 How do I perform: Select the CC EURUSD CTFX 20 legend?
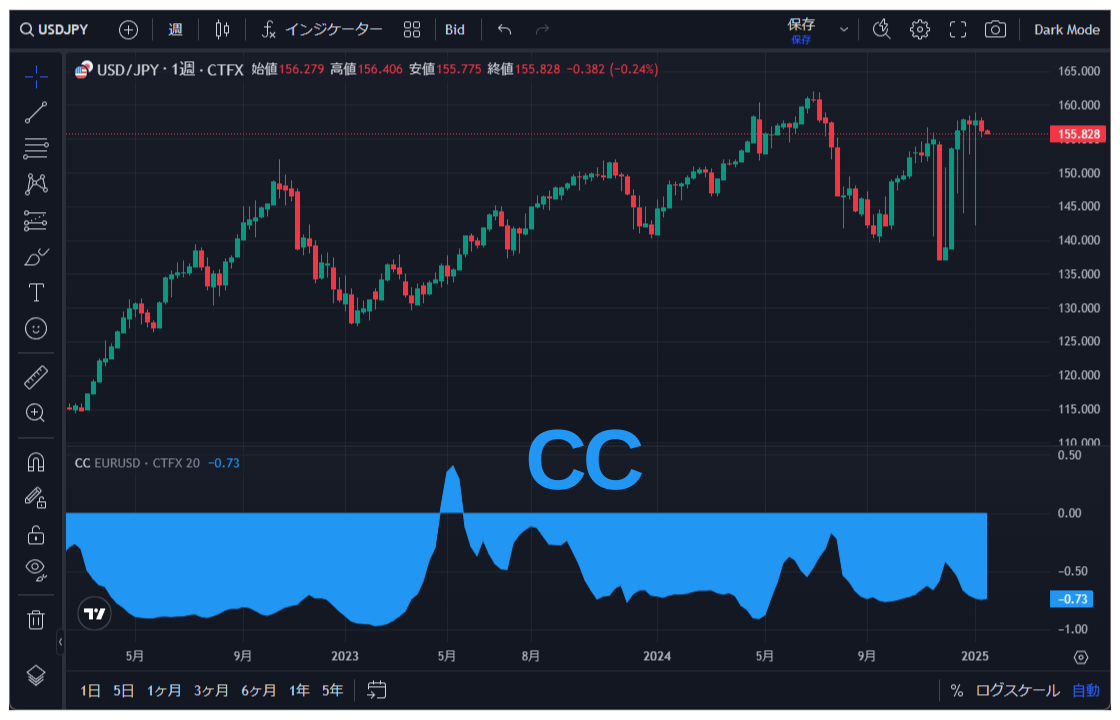[137, 464]
